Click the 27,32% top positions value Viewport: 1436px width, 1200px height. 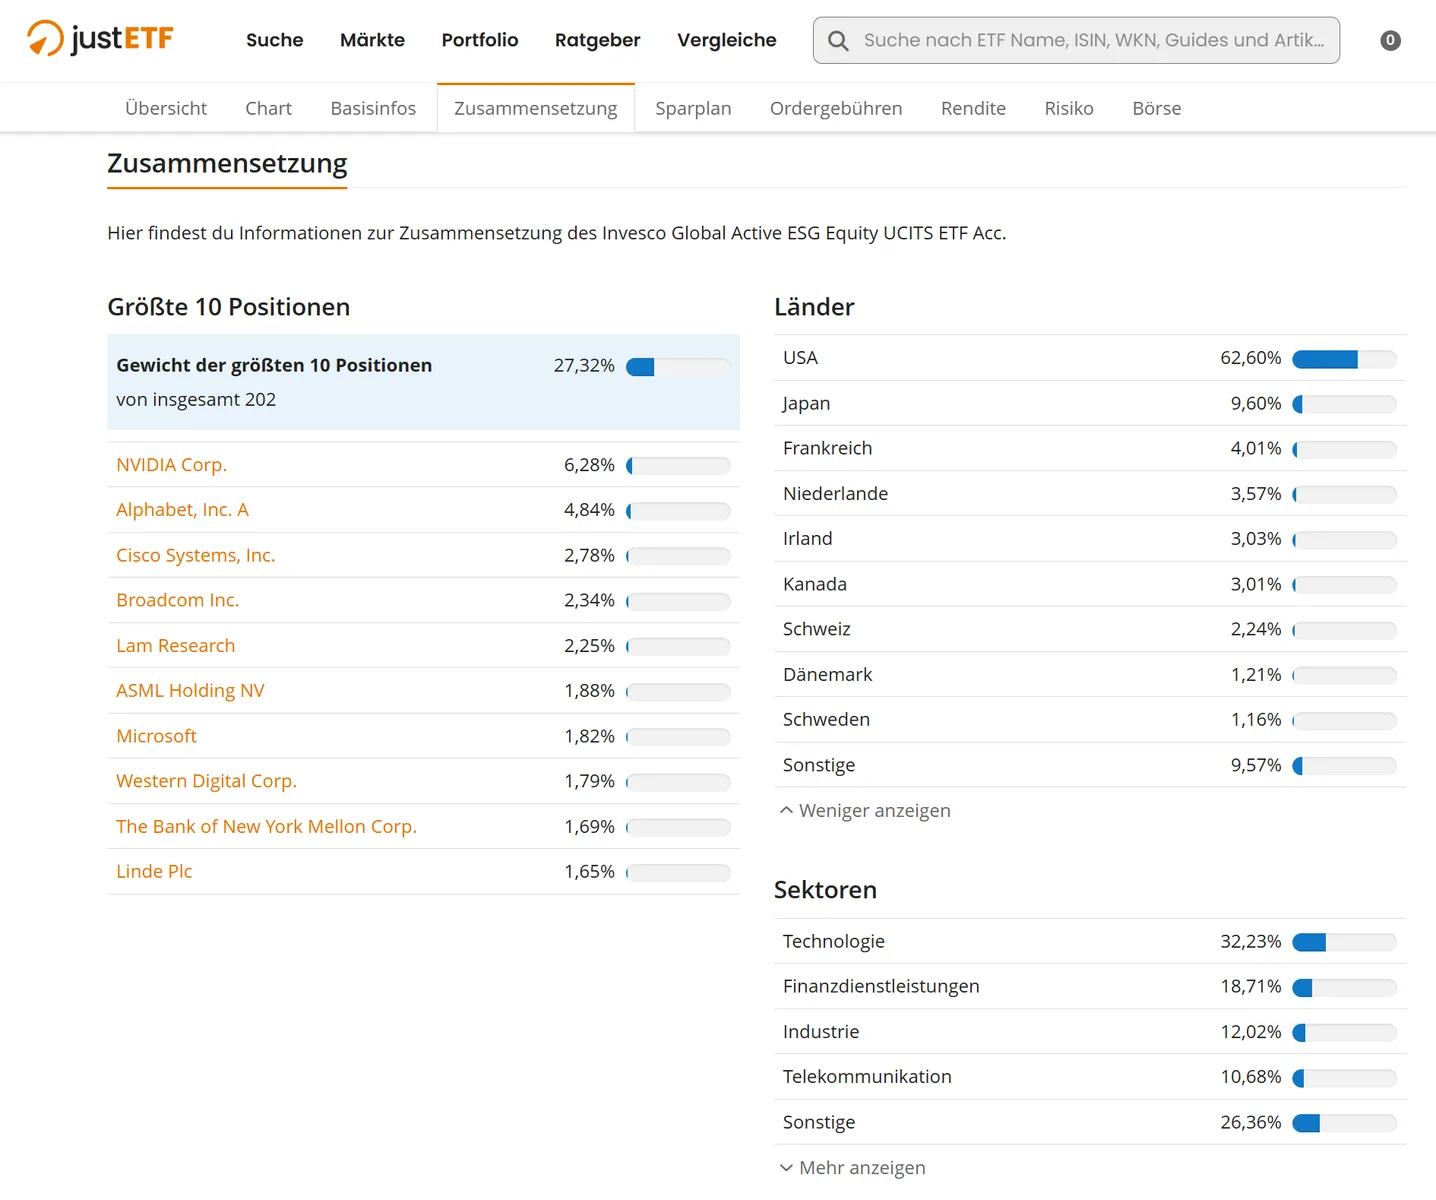coord(584,366)
